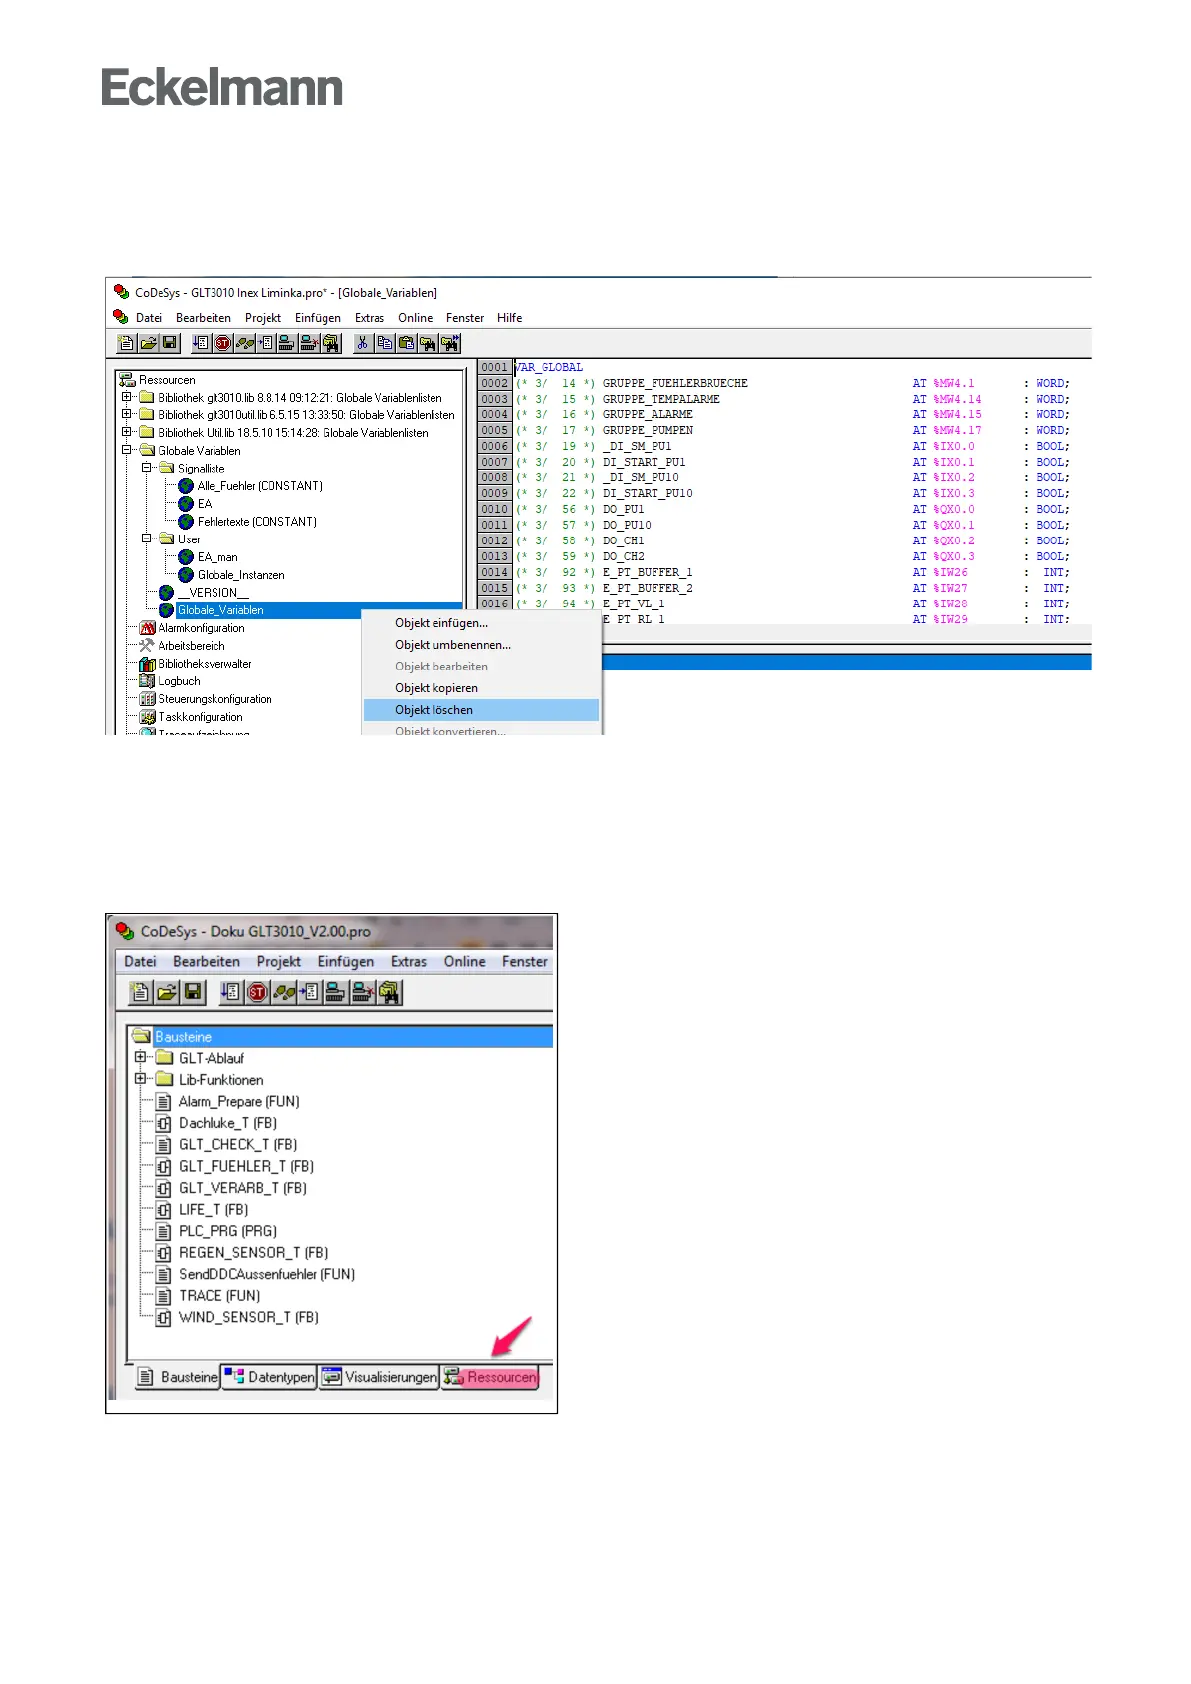Open Hilfe menu in Liminka window

pyautogui.click(x=509, y=318)
